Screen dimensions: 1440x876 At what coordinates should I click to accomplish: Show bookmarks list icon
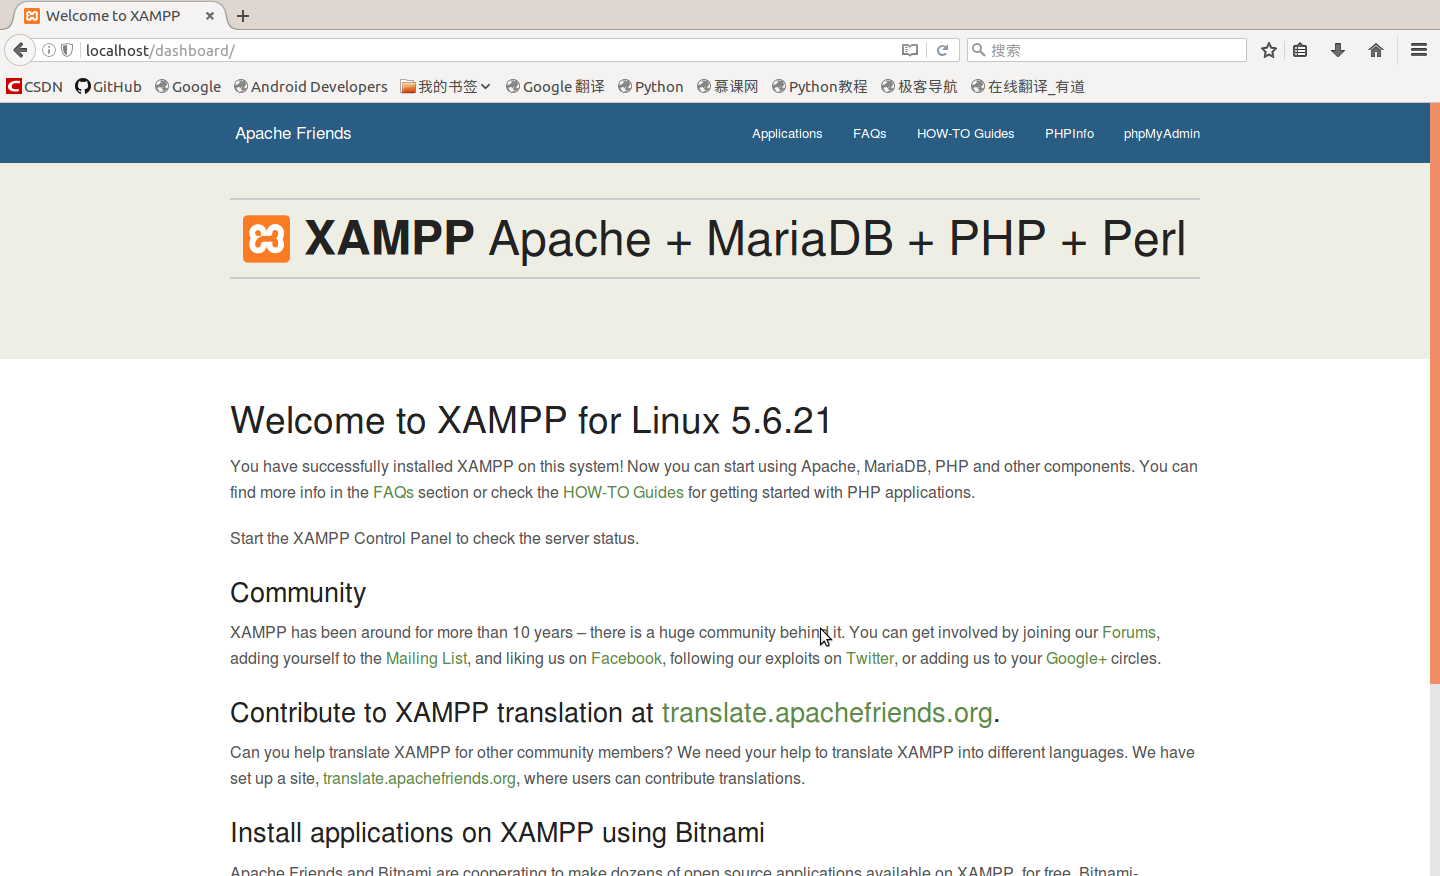click(x=1300, y=50)
